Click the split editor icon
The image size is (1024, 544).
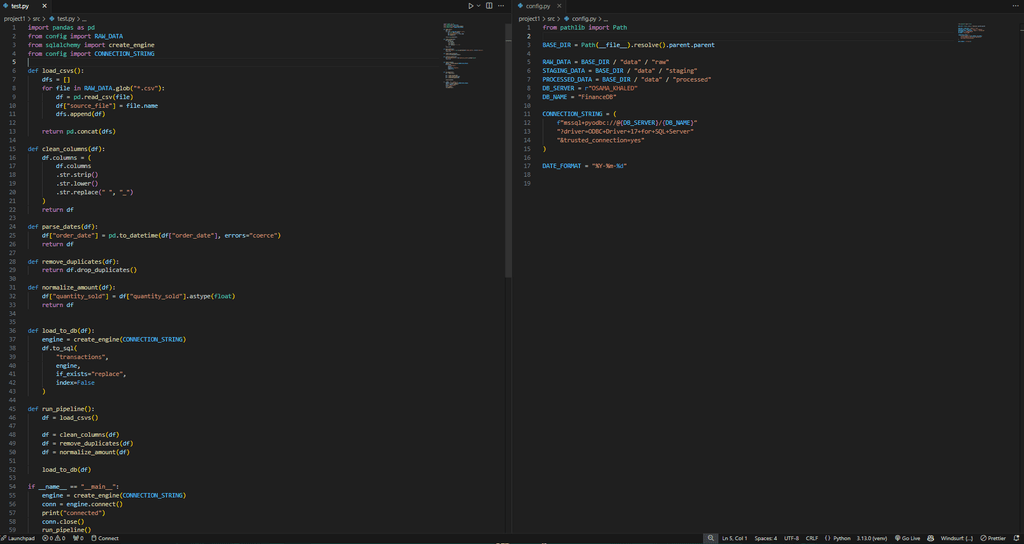tap(489, 6)
